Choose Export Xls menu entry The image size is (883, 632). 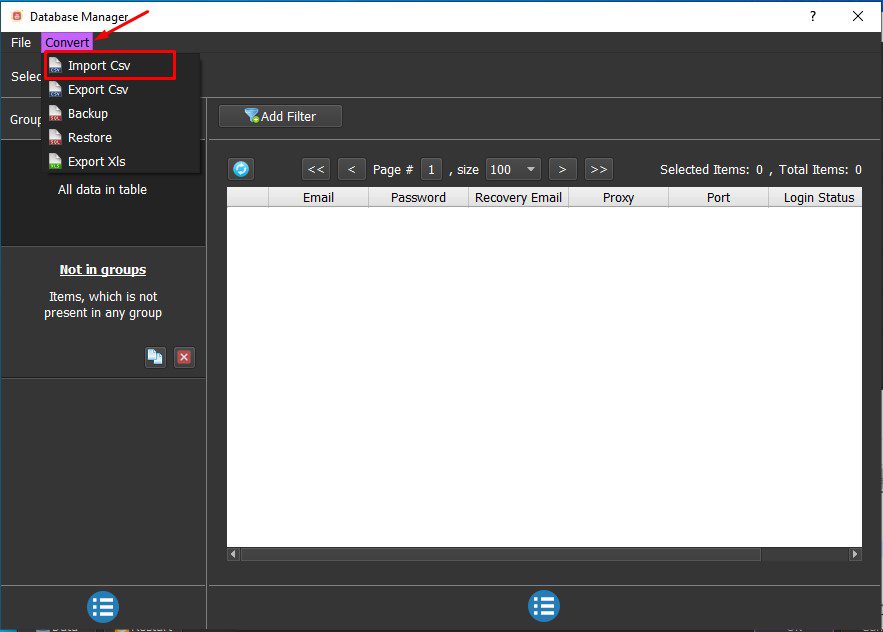pyautogui.click(x=121, y=162)
